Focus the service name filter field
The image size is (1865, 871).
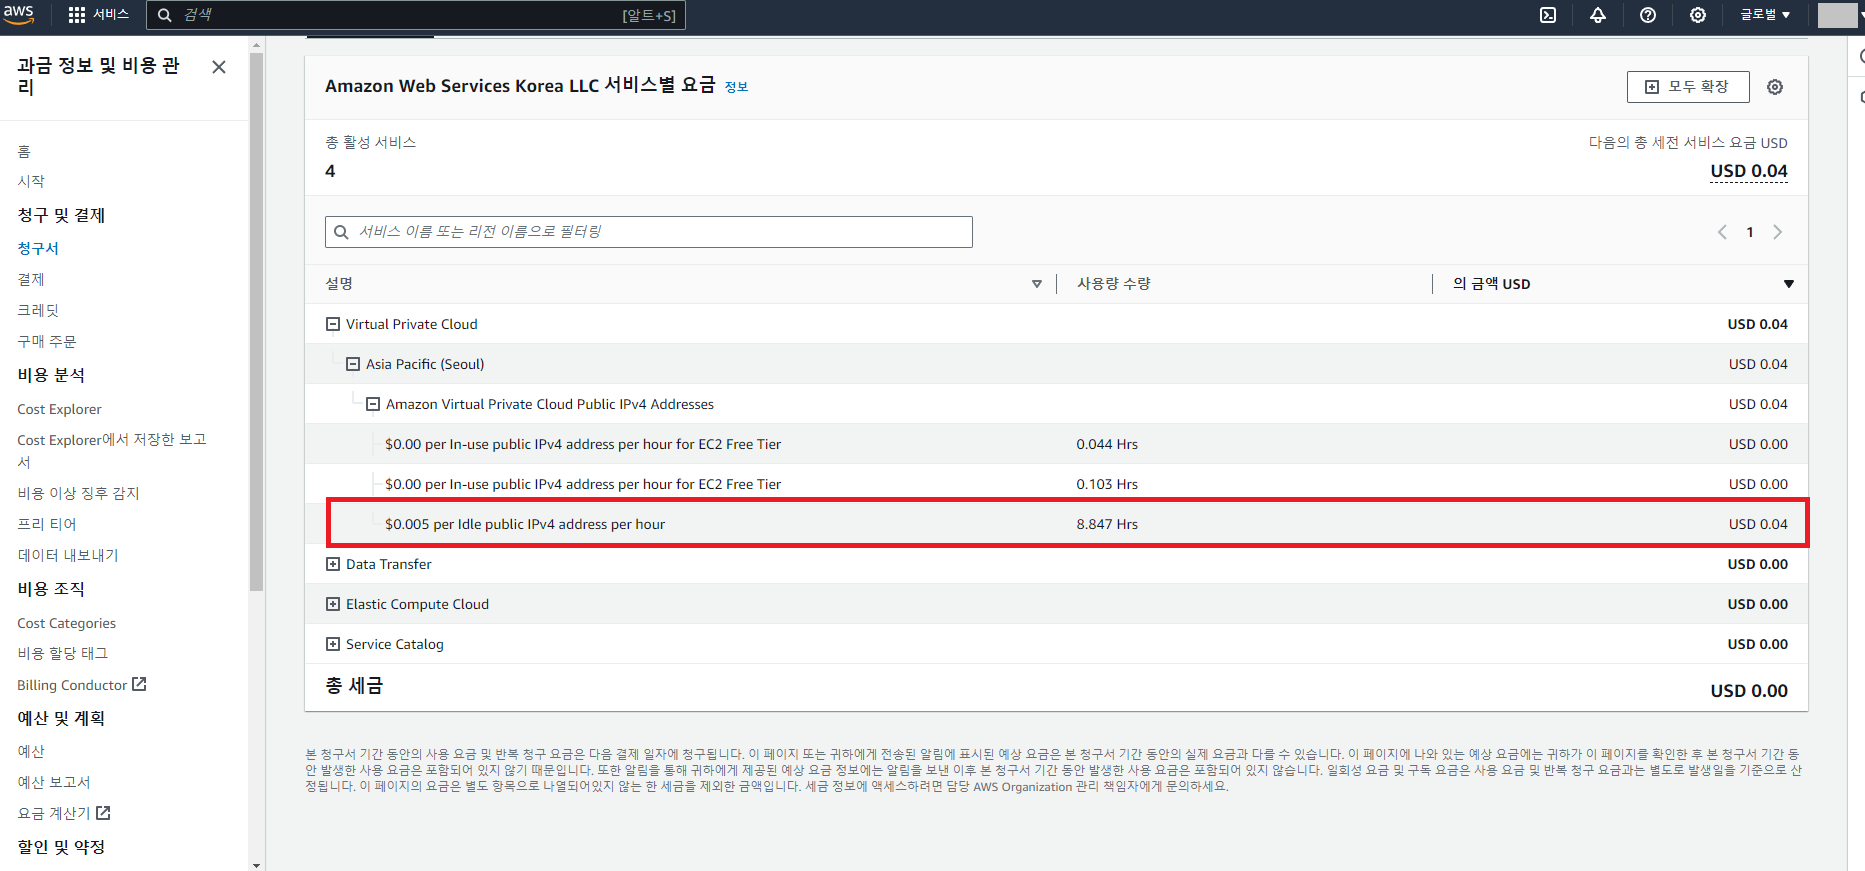(648, 232)
